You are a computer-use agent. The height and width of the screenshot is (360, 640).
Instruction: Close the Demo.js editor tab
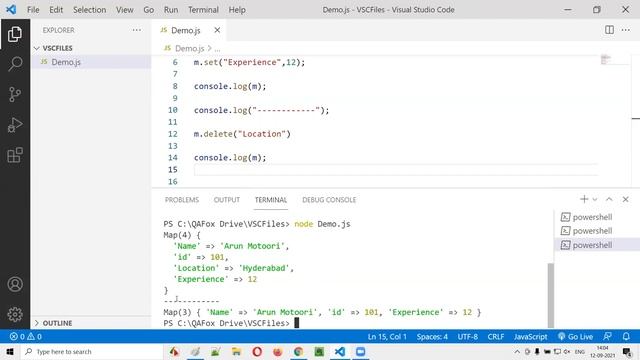point(217,30)
